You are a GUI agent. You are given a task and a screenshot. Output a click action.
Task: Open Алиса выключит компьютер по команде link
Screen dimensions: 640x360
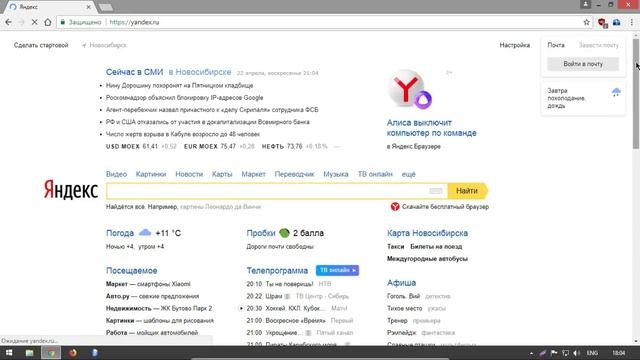click(431, 128)
